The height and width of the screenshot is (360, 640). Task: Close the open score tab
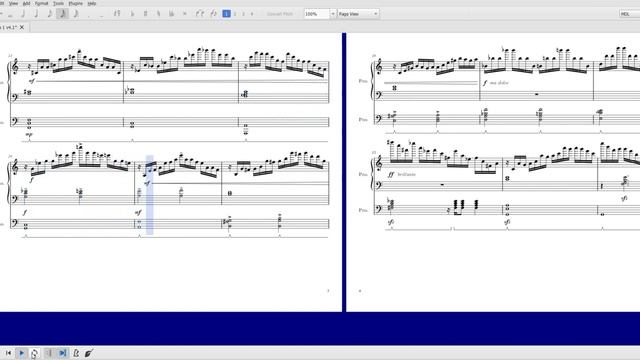click(22, 27)
